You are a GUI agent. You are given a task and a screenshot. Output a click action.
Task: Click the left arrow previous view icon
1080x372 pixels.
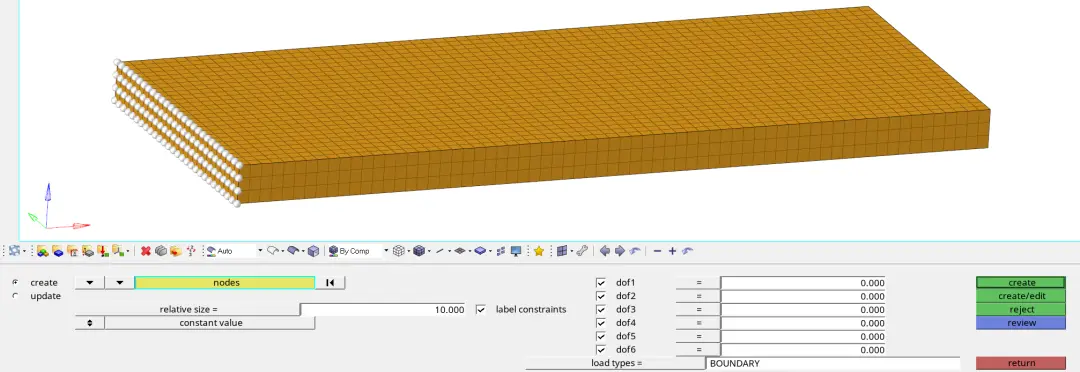(605, 251)
